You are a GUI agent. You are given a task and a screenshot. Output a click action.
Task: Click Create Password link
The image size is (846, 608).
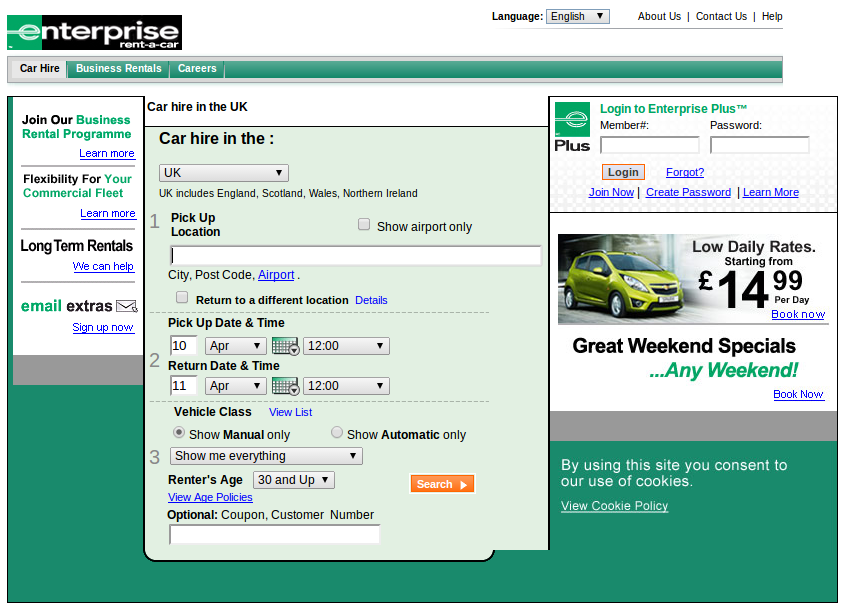pos(688,193)
